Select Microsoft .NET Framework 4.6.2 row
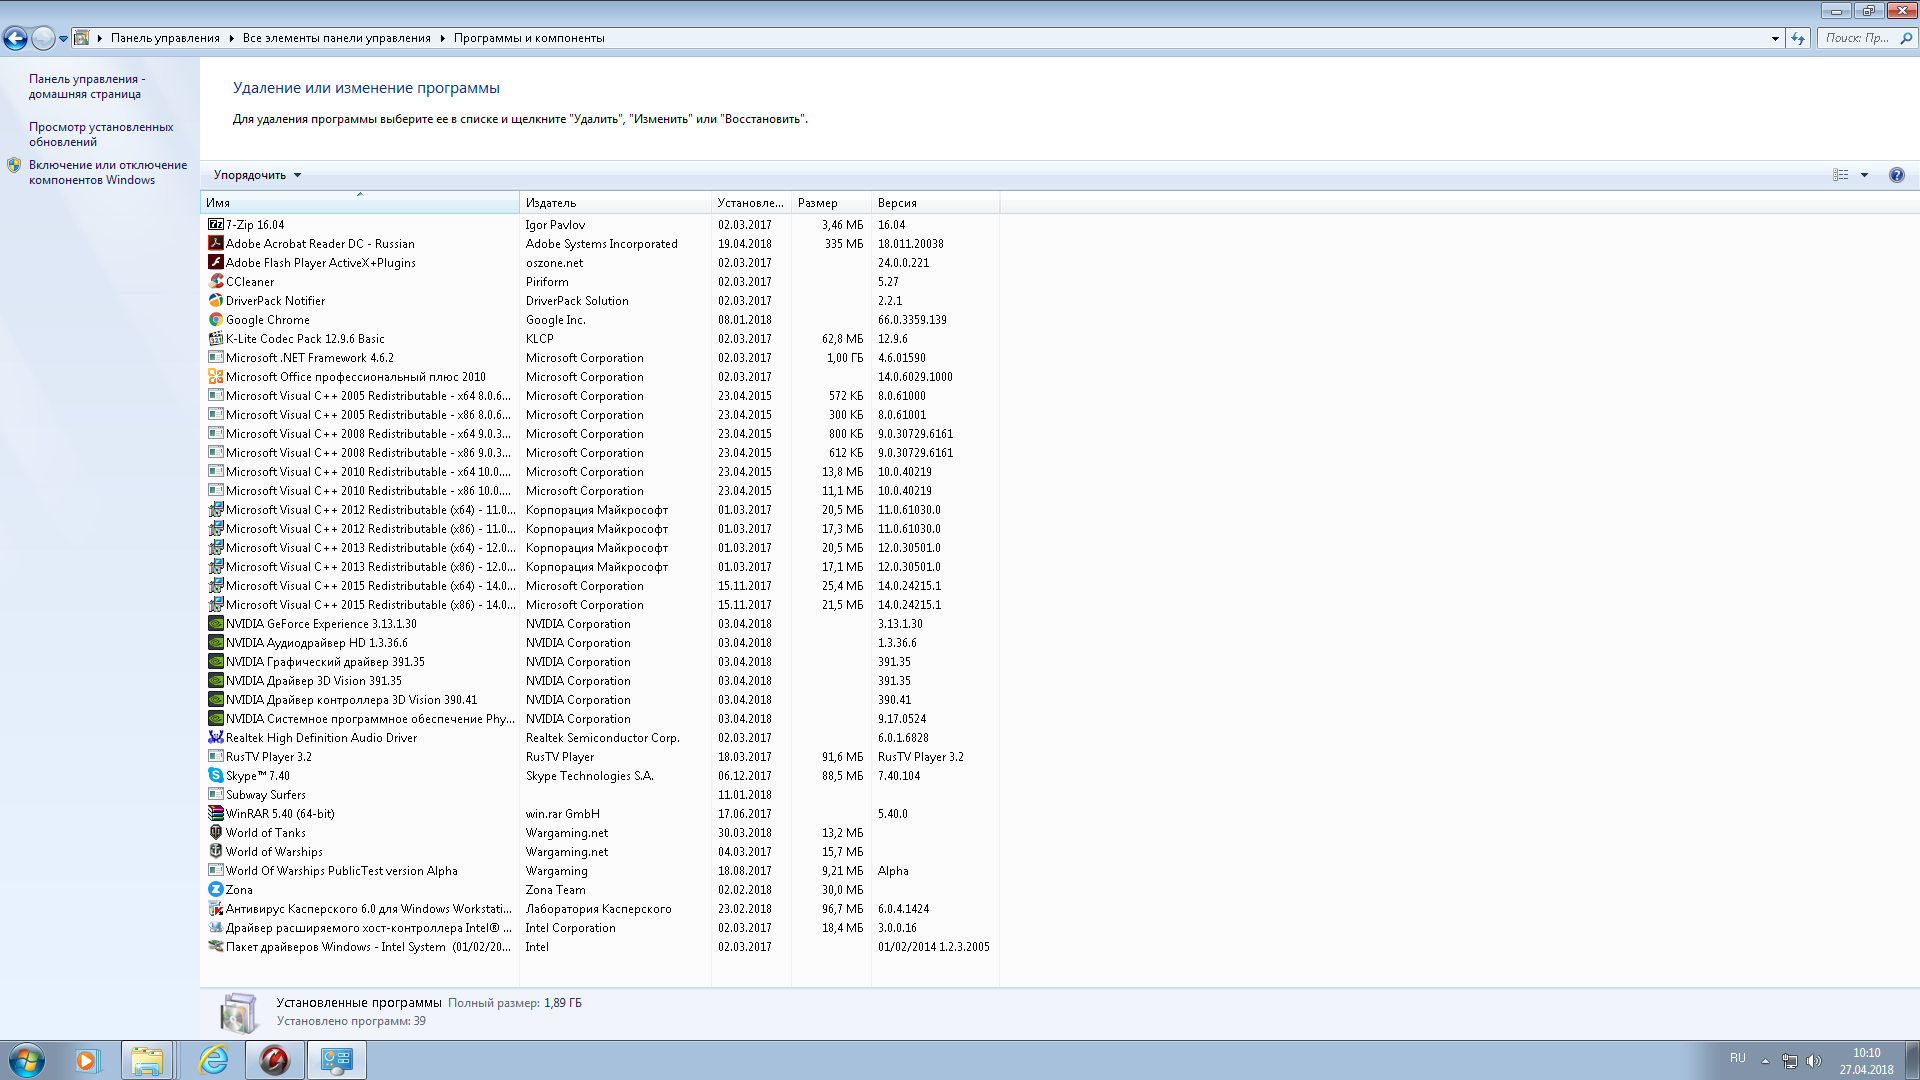The width and height of the screenshot is (1920, 1080). point(600,358)
